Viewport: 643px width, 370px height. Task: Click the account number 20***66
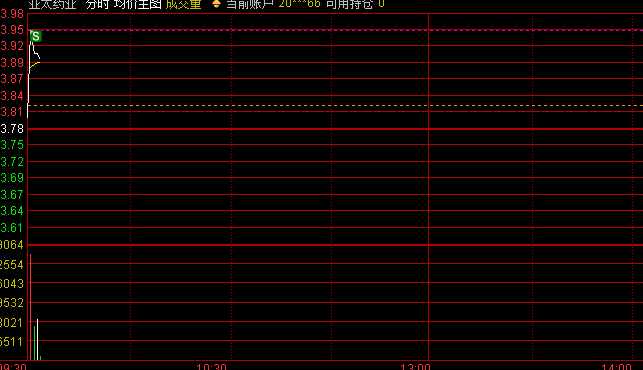[x=299, y=4]
